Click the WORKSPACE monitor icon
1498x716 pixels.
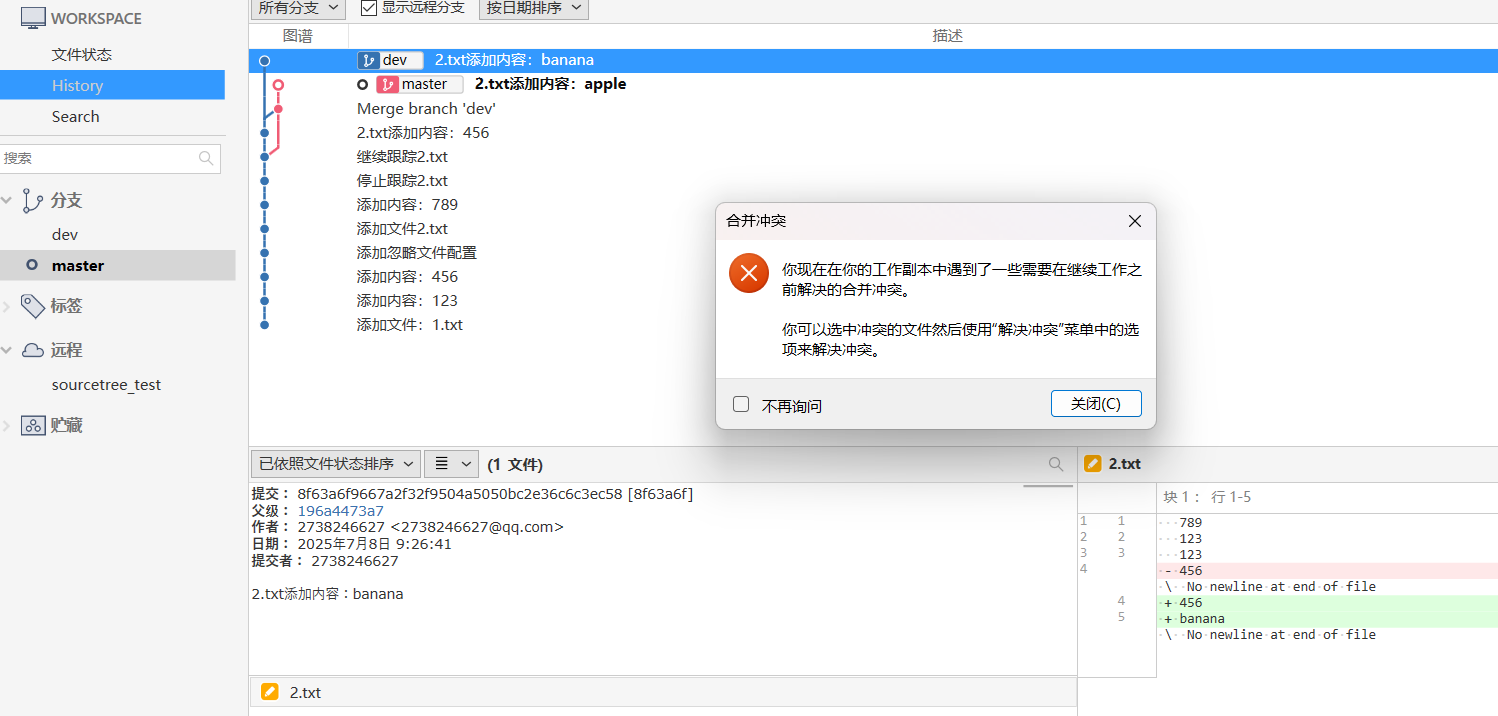click(x=32, y=17)
